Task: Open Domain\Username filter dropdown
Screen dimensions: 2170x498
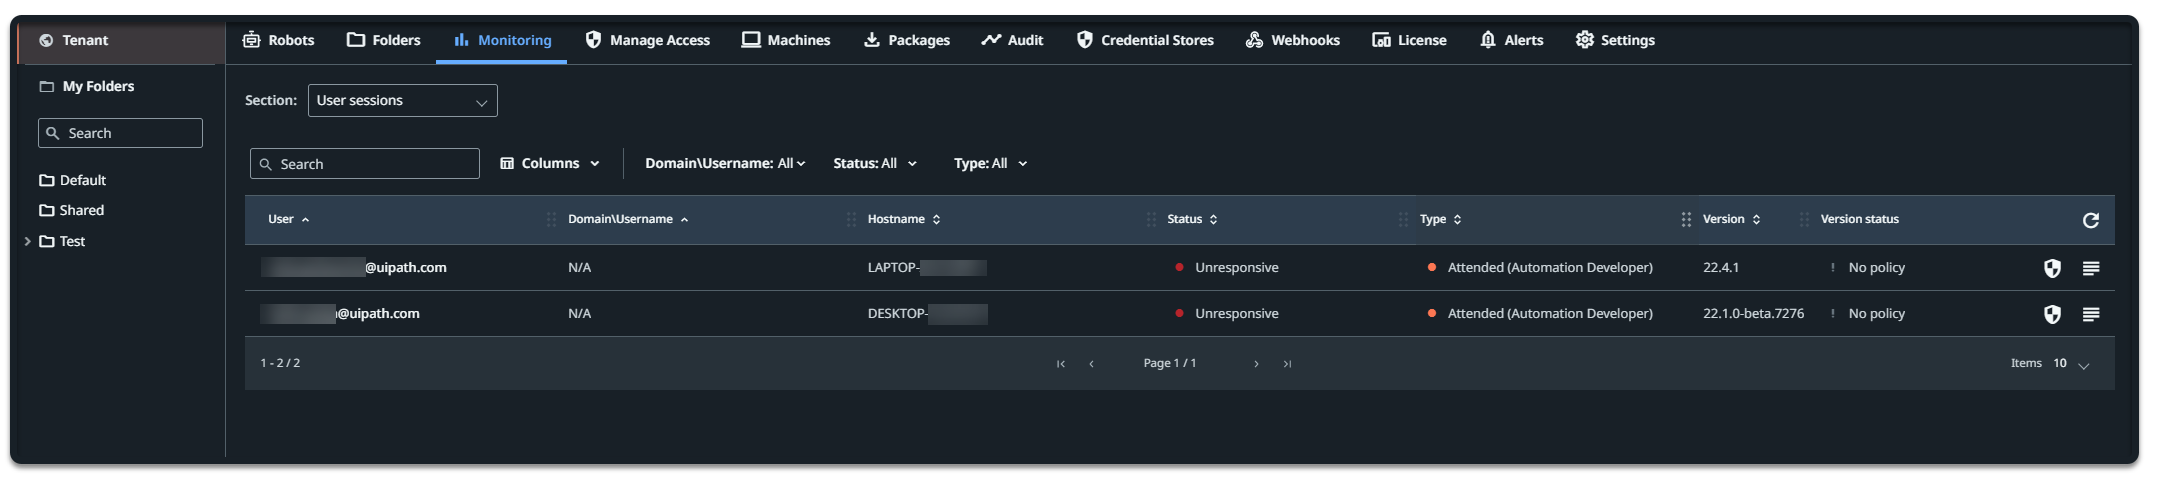Action: (x=725, y=163)
